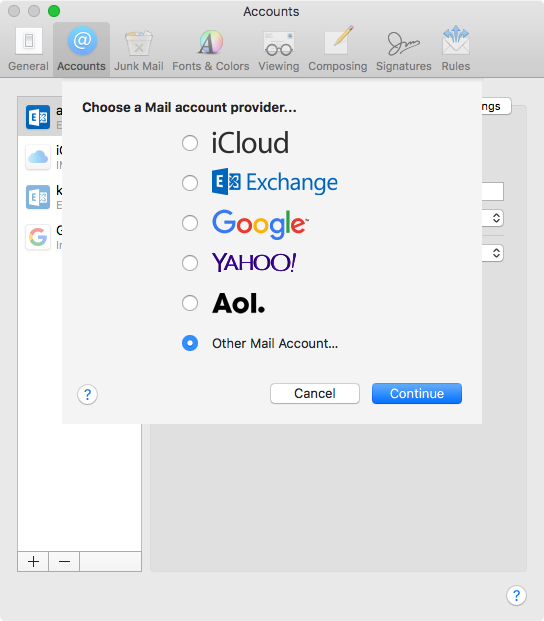Image resolution: width=544 pixels, height=621 pixels.
Task: Open the Junk Mail preferences
Action: pos(139,49)
